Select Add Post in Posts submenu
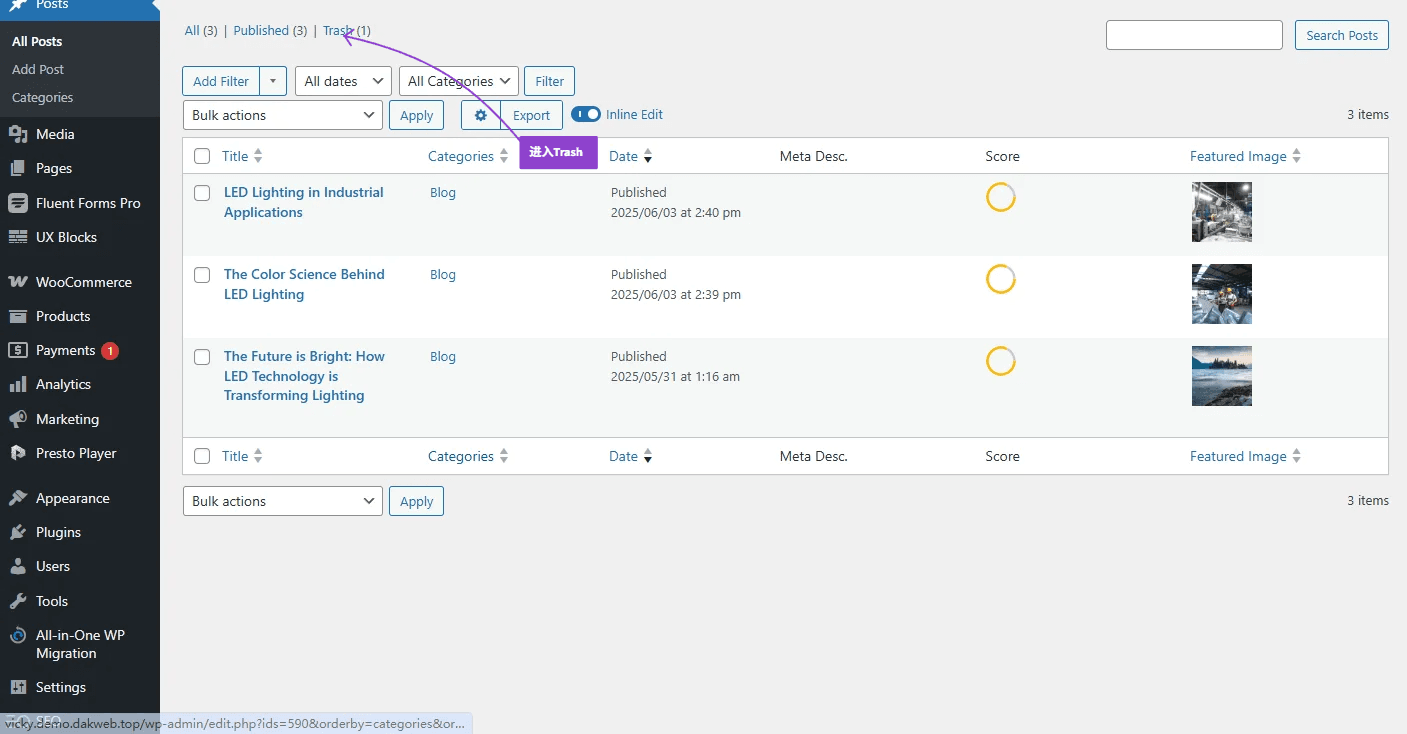The image size is (1407, 734). pos(38,69)
